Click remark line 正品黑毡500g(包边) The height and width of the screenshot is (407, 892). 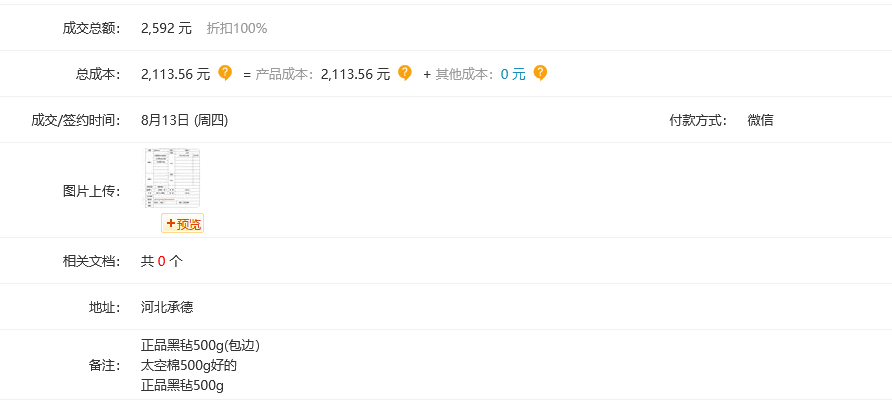click(x=200, y=346)
